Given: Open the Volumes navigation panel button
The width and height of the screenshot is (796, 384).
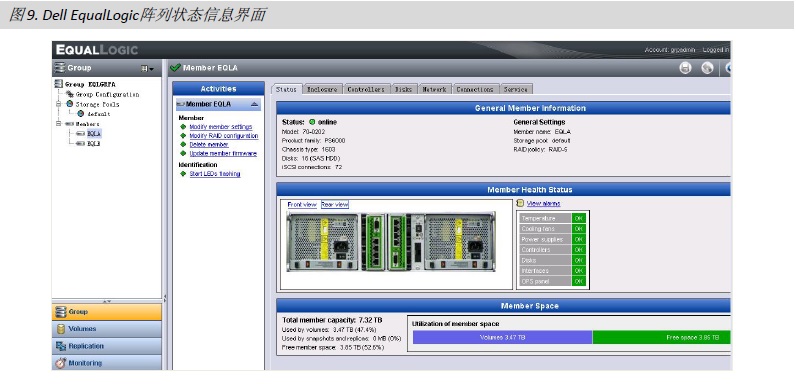Looking at the screenshot, I should pyautogui.click(x=107, y=329).
